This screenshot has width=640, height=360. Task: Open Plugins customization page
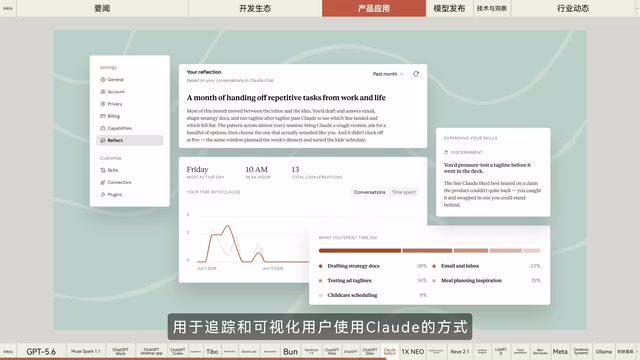130,195
